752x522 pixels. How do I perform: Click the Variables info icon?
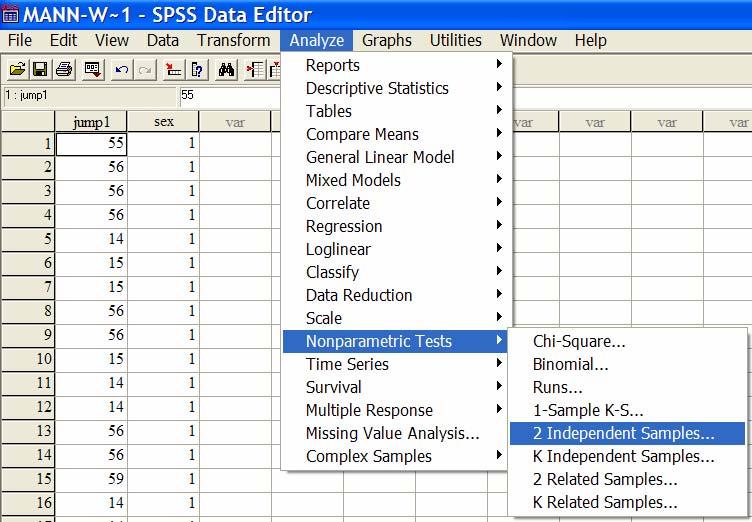click(197, 70)
